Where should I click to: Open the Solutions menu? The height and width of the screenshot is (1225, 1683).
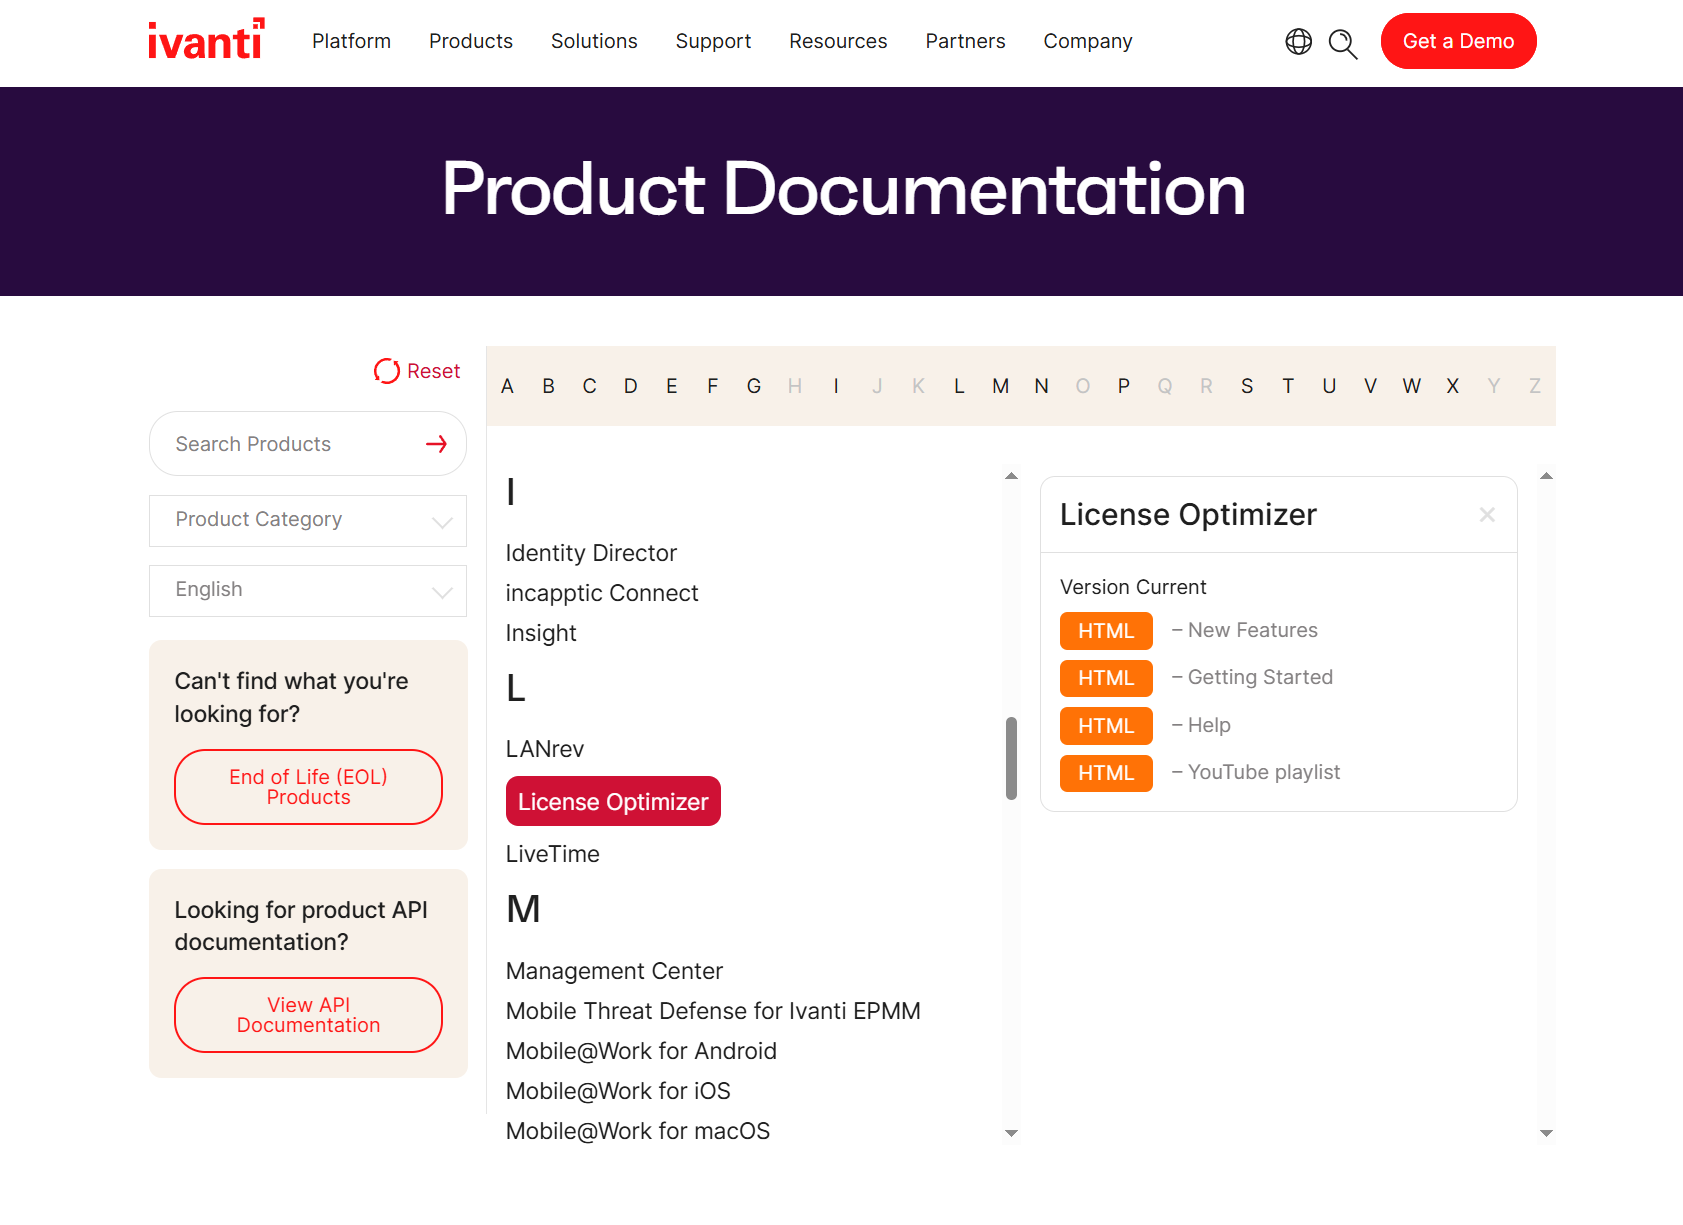(594, 41)
